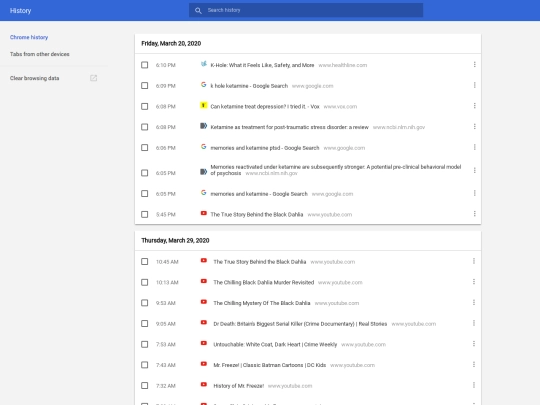
Task: Select checkbox for 5:45 PM Black Dahlia entry
Action: (x=145, y=215)
